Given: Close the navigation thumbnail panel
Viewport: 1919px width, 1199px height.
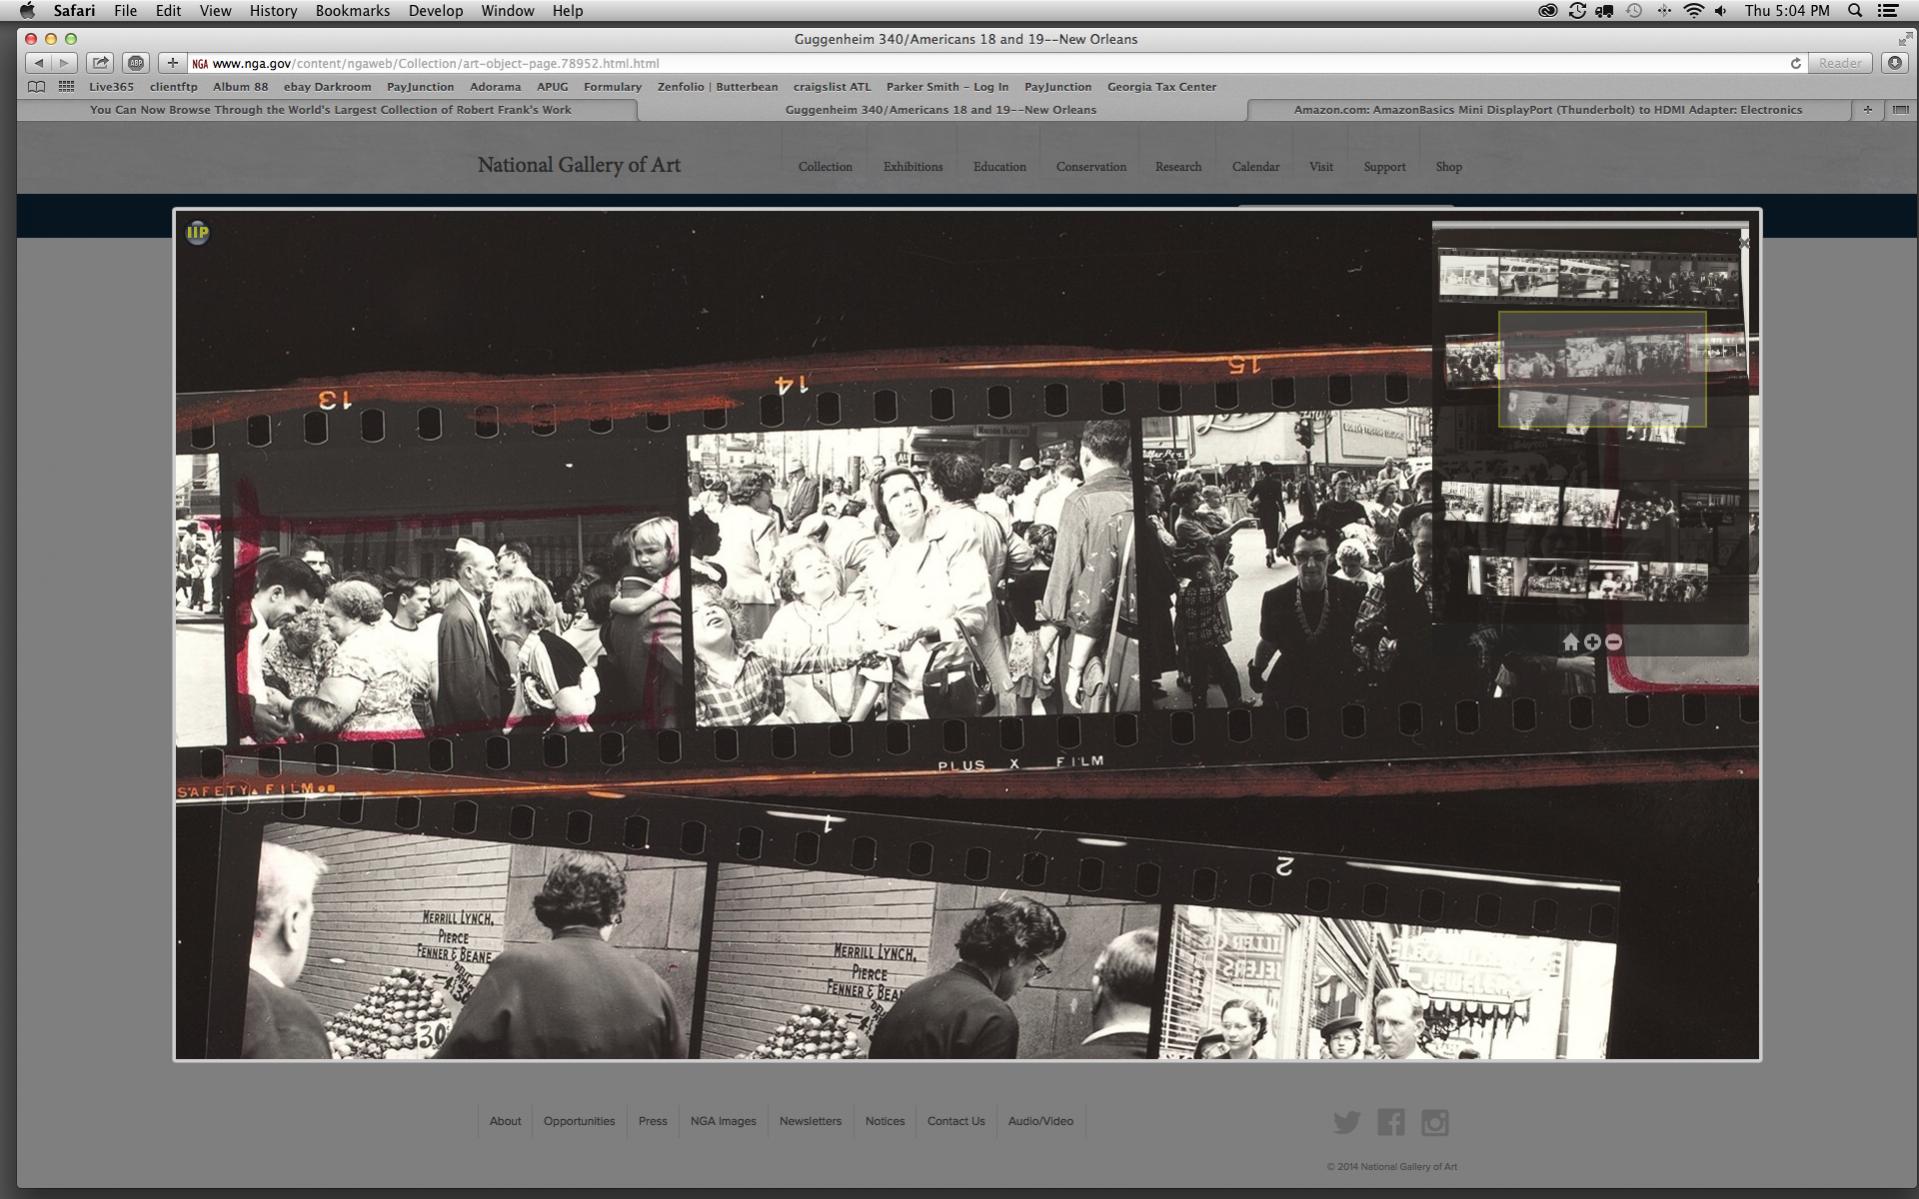Looking at the screenshot, I should (x=1743, y=243).
